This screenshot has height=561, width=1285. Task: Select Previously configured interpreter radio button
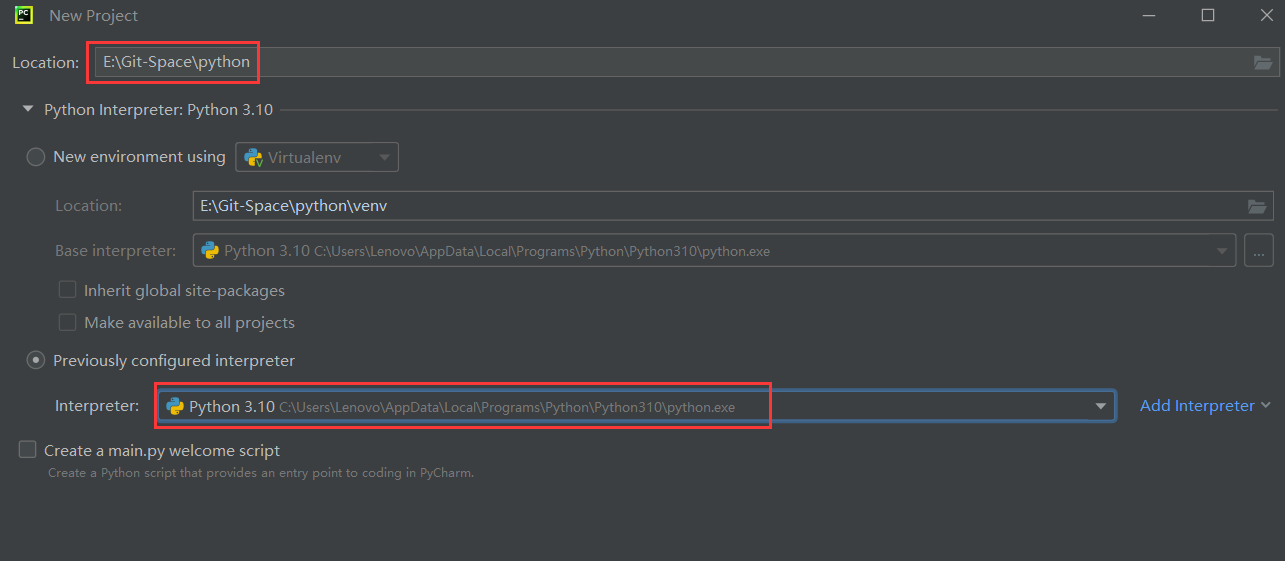pos(36,360)
